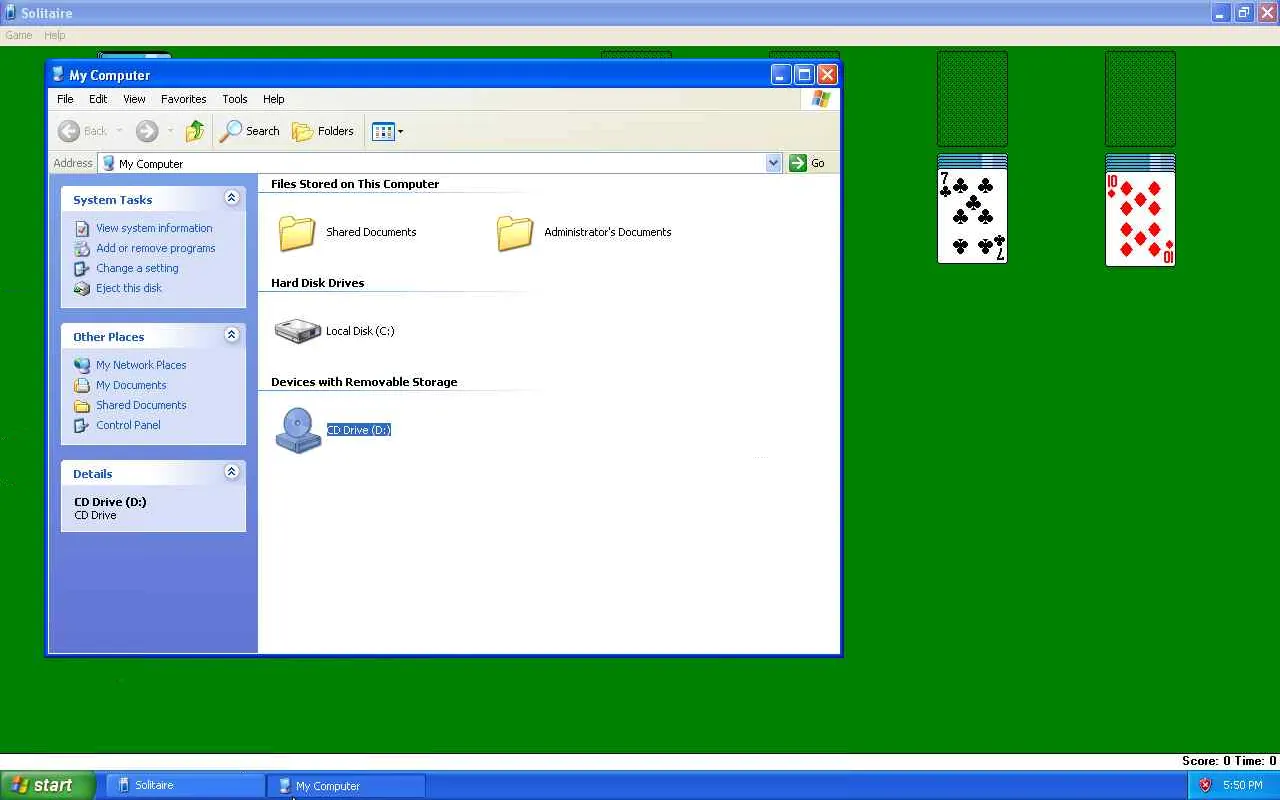Screen dimensions: 1280x800
Task: Open the Help menu in My Computer
Action: pos(274,99)
